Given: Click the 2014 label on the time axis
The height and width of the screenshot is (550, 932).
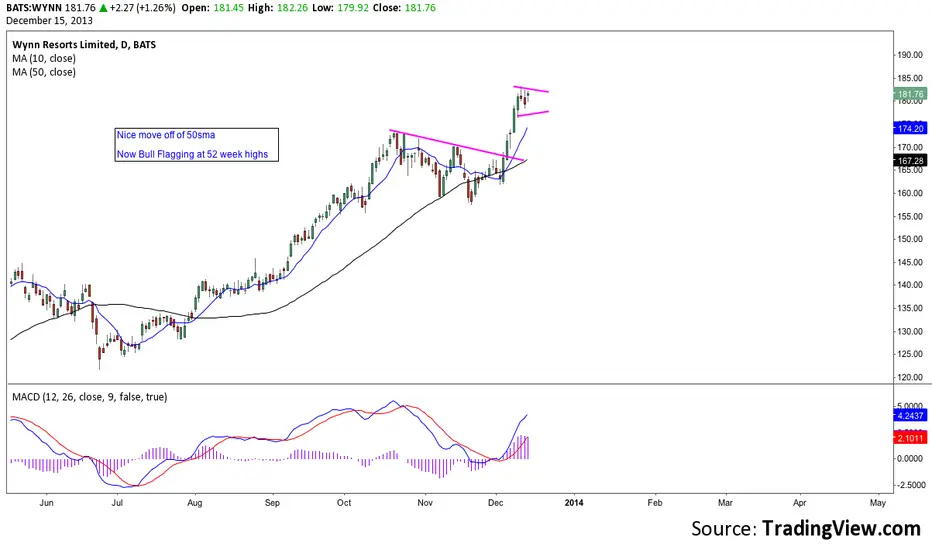Looking at the screenshot, I should click(x=574, y=502).
